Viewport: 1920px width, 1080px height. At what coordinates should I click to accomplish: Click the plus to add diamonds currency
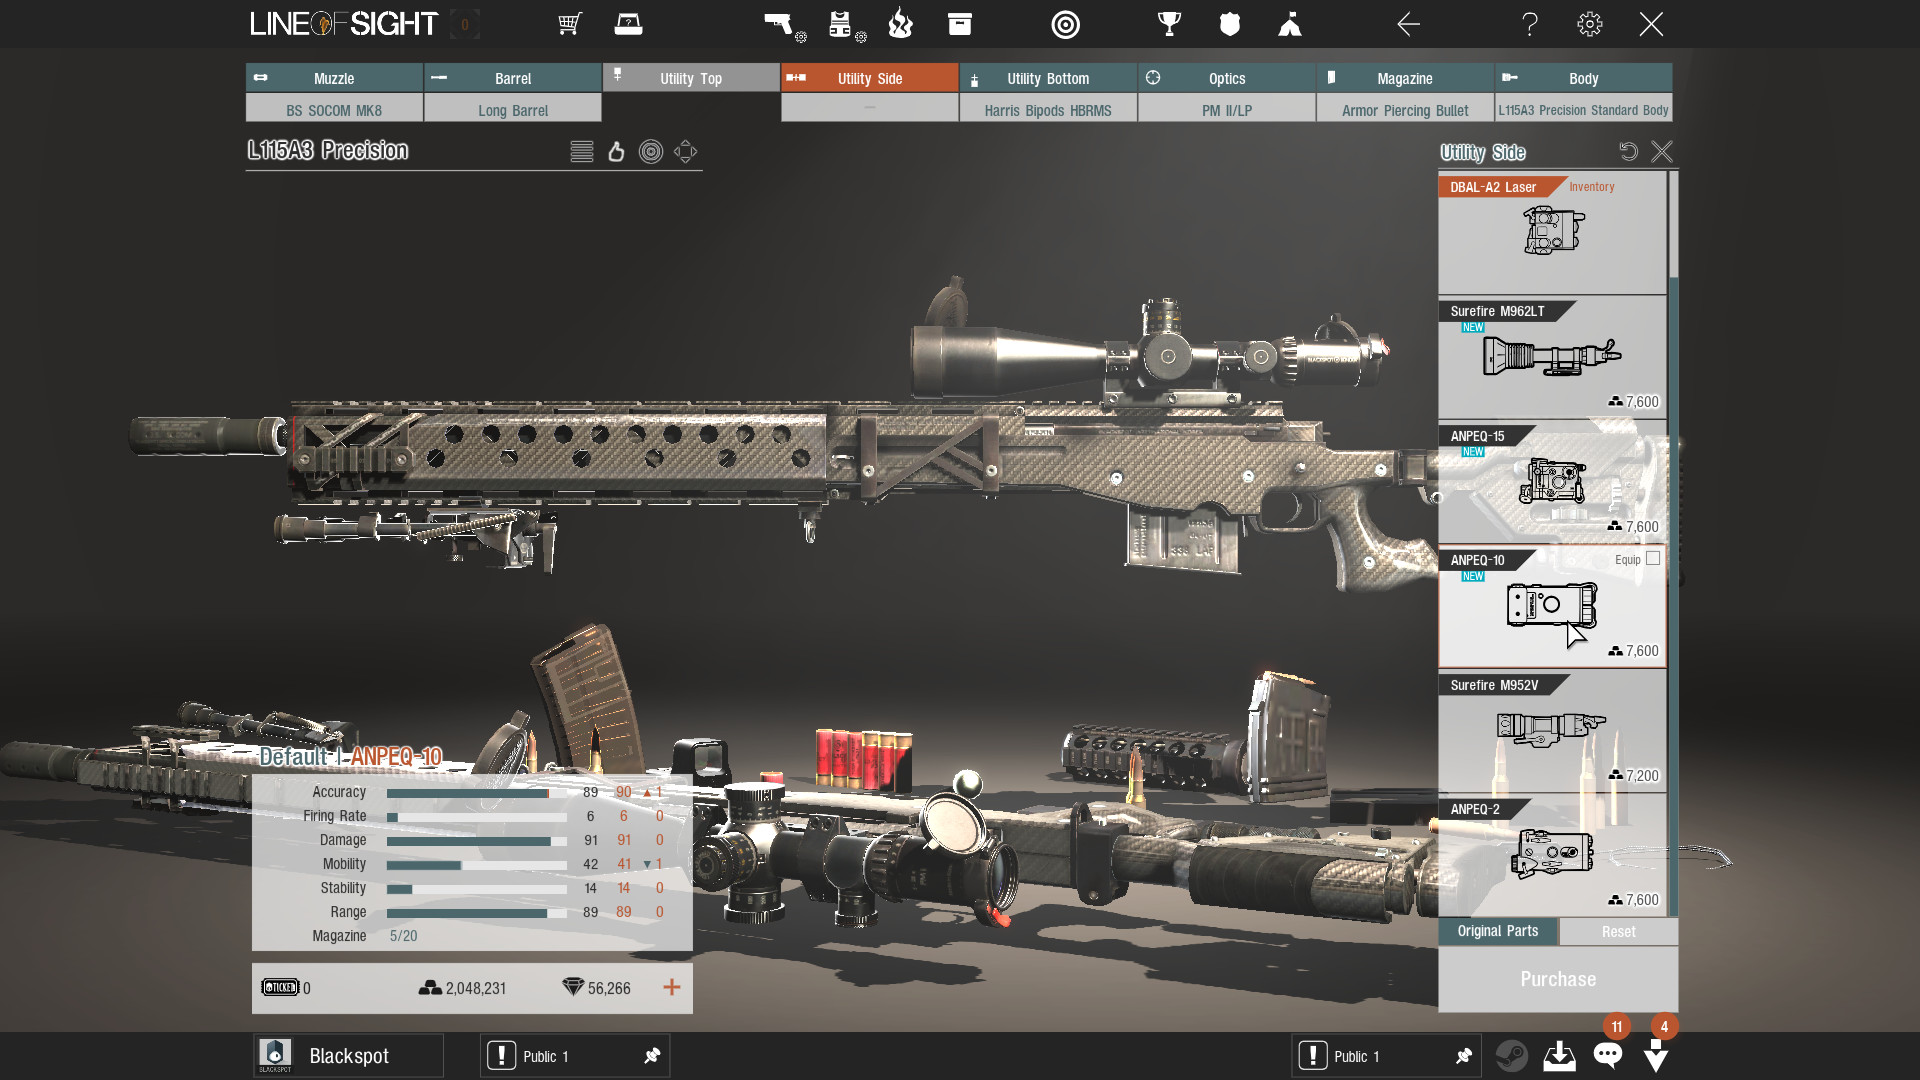click(672, 988)
